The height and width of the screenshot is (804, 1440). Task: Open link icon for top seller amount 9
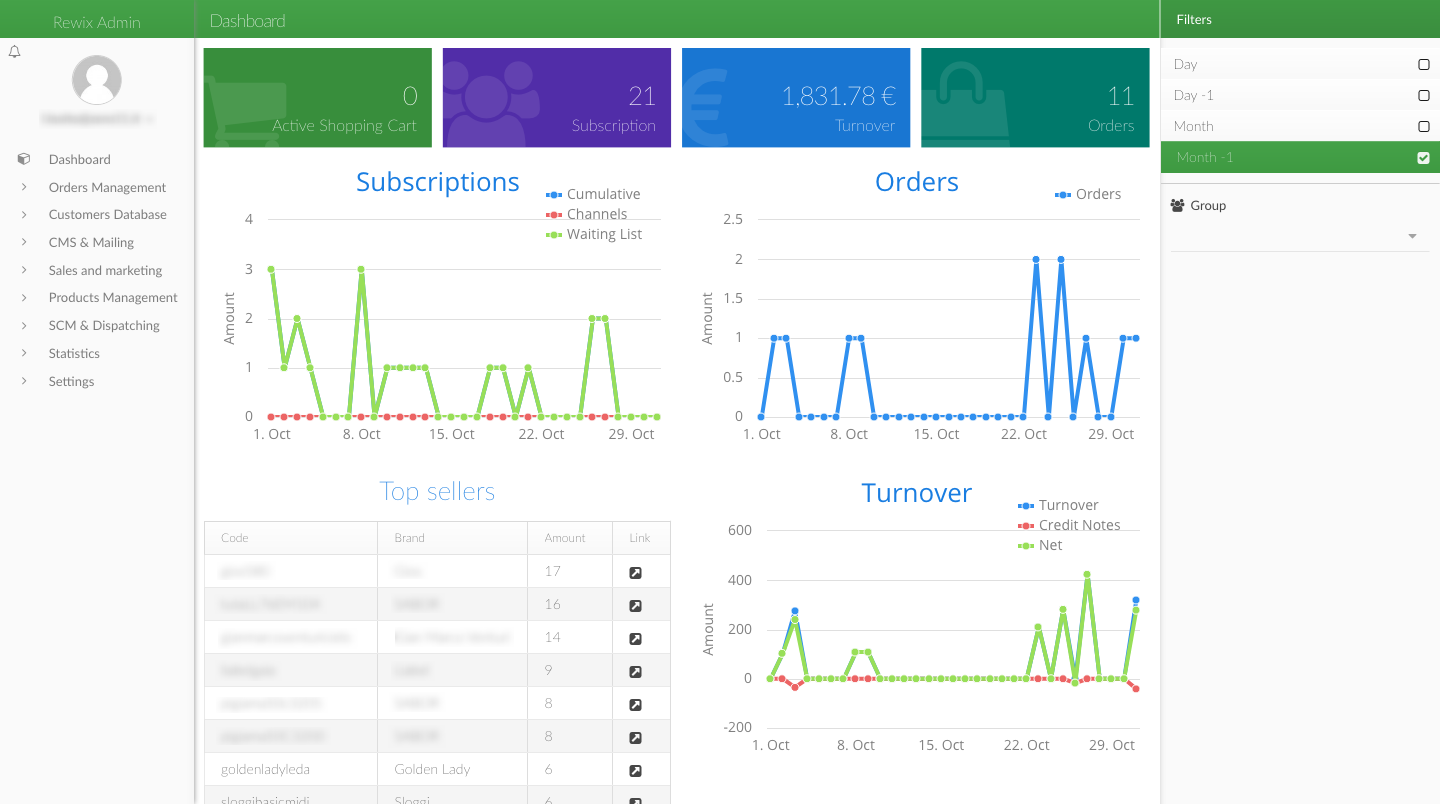click(x=635, y=671)
